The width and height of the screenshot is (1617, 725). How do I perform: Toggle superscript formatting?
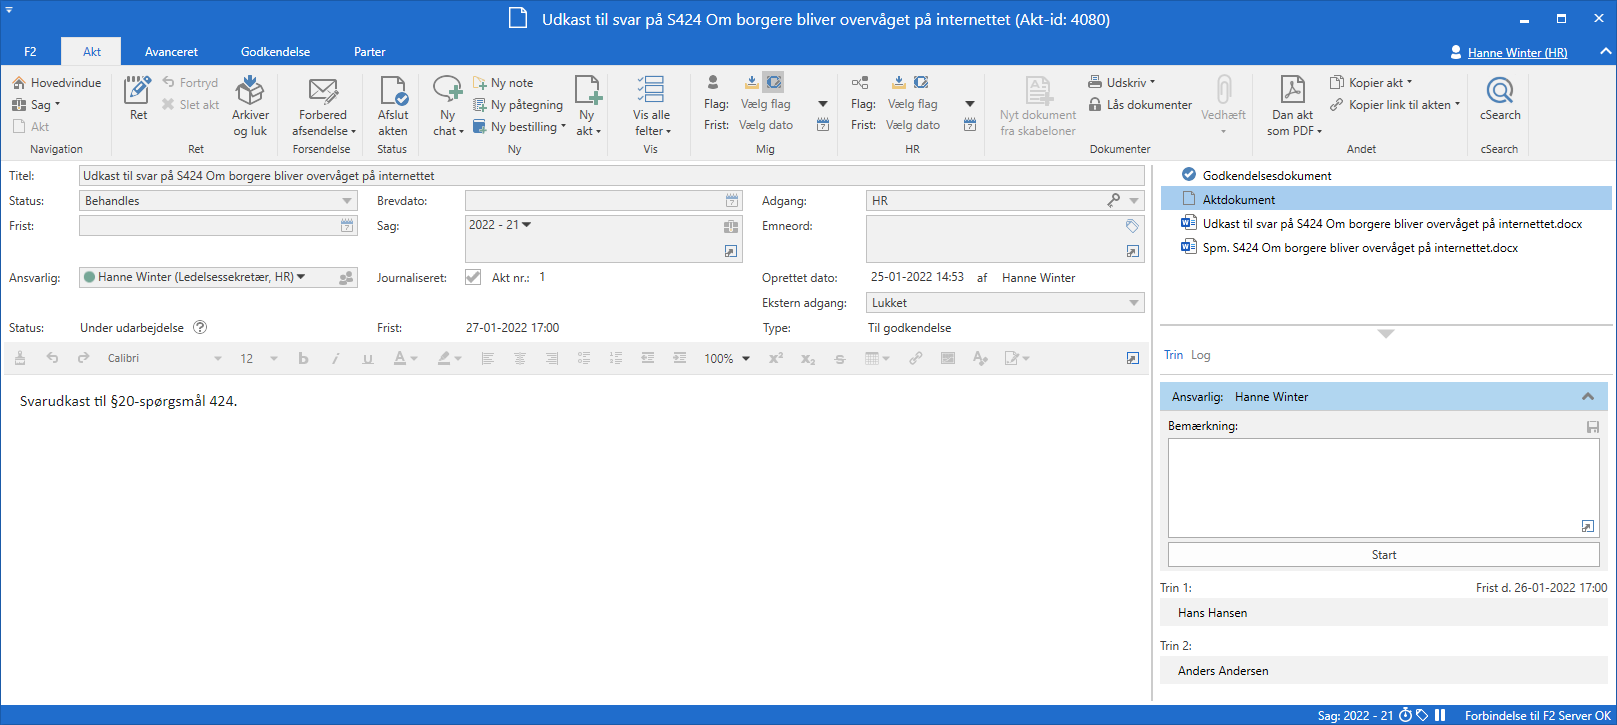click(775, 358)
